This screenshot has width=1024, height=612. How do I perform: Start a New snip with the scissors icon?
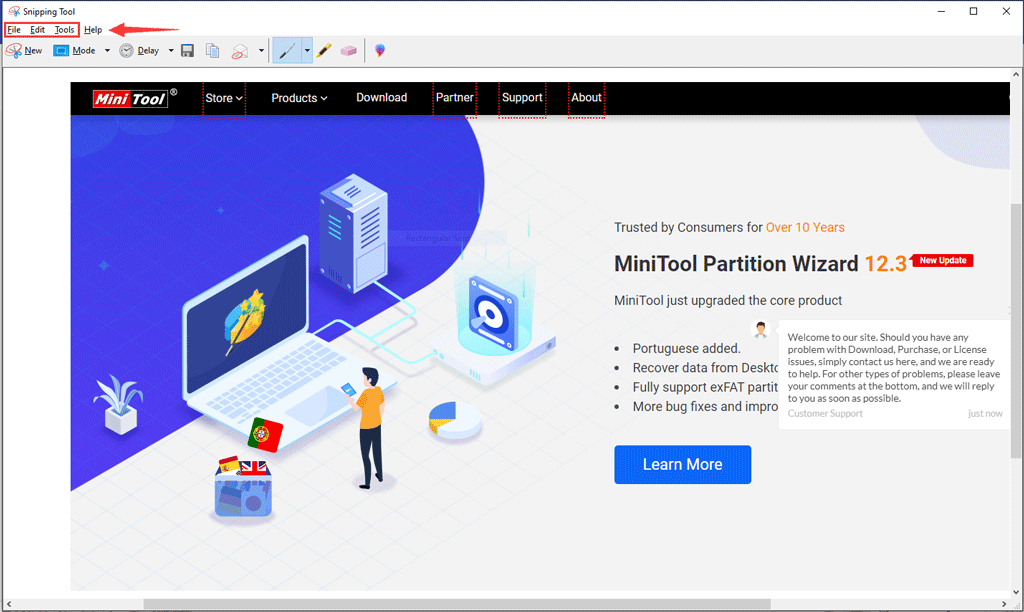(x=23, y=50)
